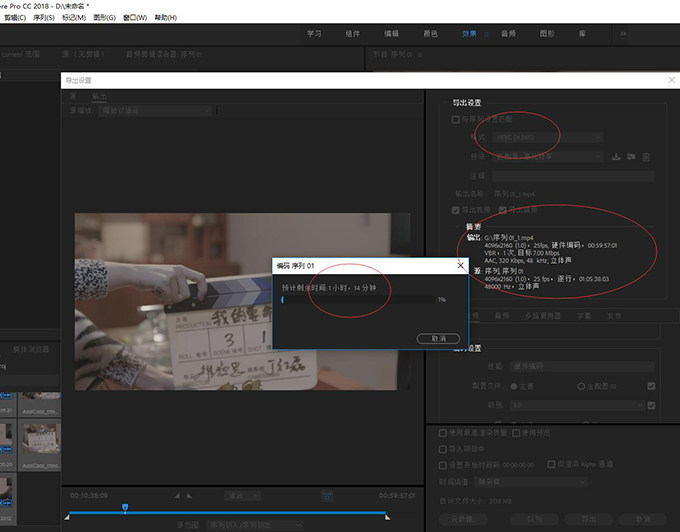The image size is (680, 532).
Task: Open the 发布 export settings tab
Action: 614,316
